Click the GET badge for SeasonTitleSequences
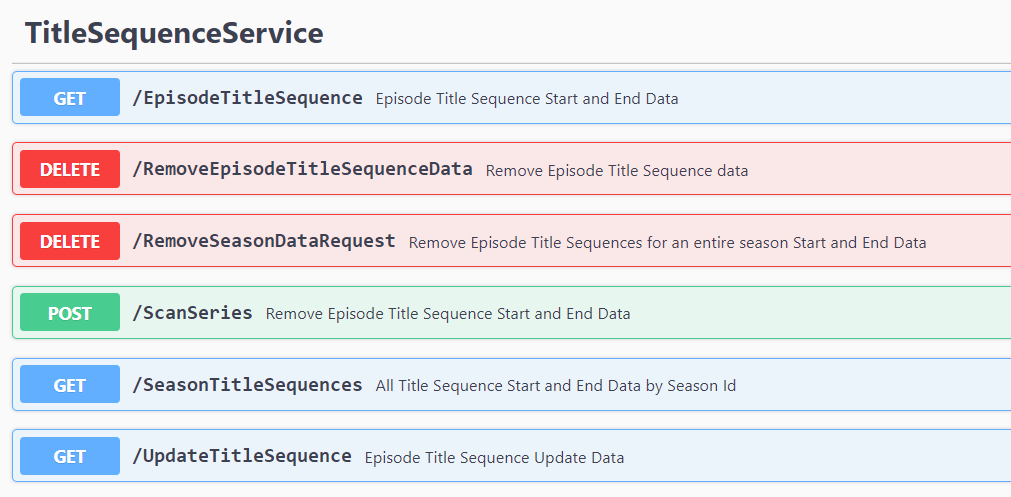The image size is (1011, 497). click(x=70, y=385)
